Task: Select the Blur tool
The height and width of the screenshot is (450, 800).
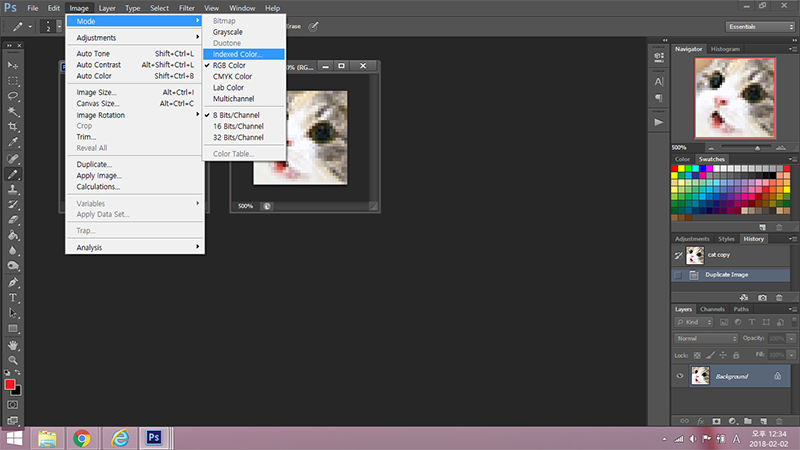Action: pyautogui.click(x=13, y=251)
